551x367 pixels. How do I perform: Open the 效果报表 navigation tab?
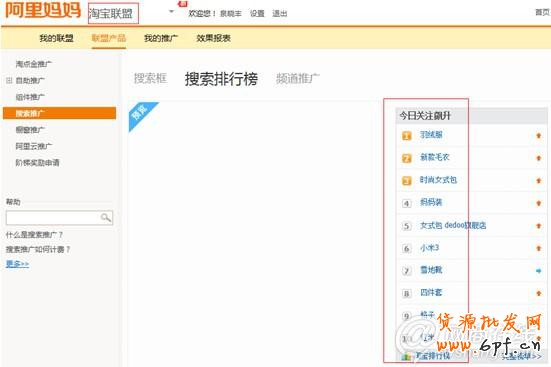click(213, 38)
